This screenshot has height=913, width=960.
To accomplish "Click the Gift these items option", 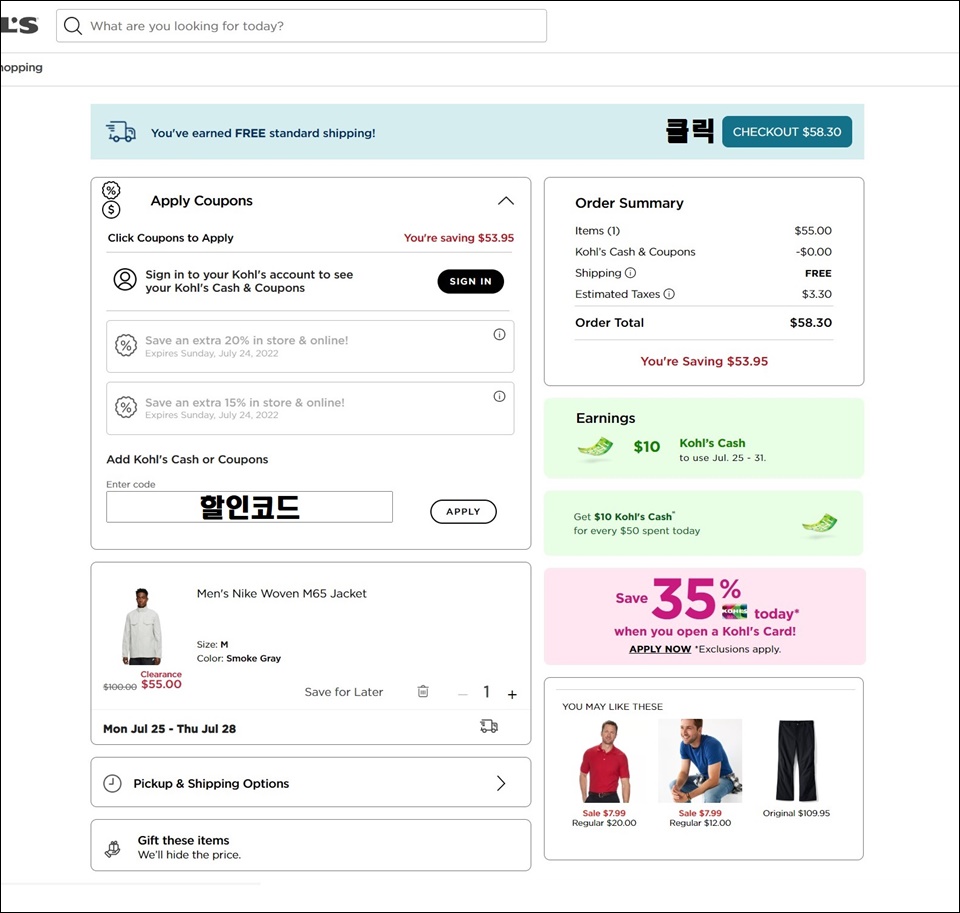I will pyautogui.click(x=310, y=845).
